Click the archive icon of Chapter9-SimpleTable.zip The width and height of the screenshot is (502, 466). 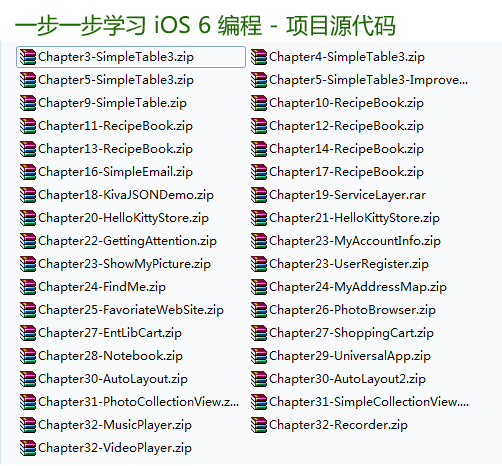click(x=28, y=103)
